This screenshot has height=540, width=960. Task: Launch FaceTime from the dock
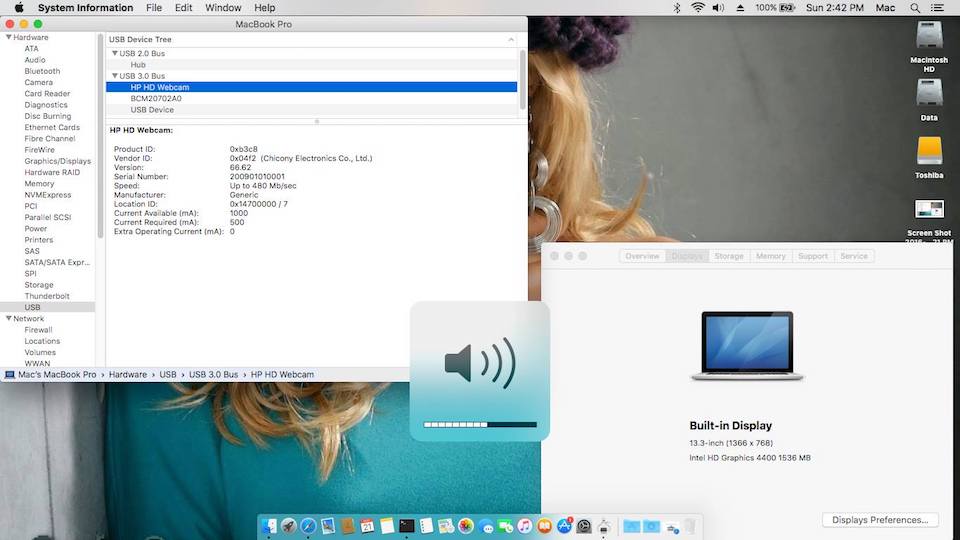pyautogui.click(x=506, y=526)
